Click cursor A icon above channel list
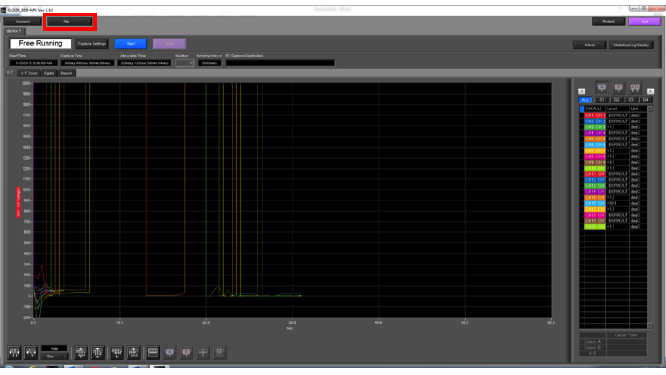Screen dimensions: 666x375 coord(602,87)
